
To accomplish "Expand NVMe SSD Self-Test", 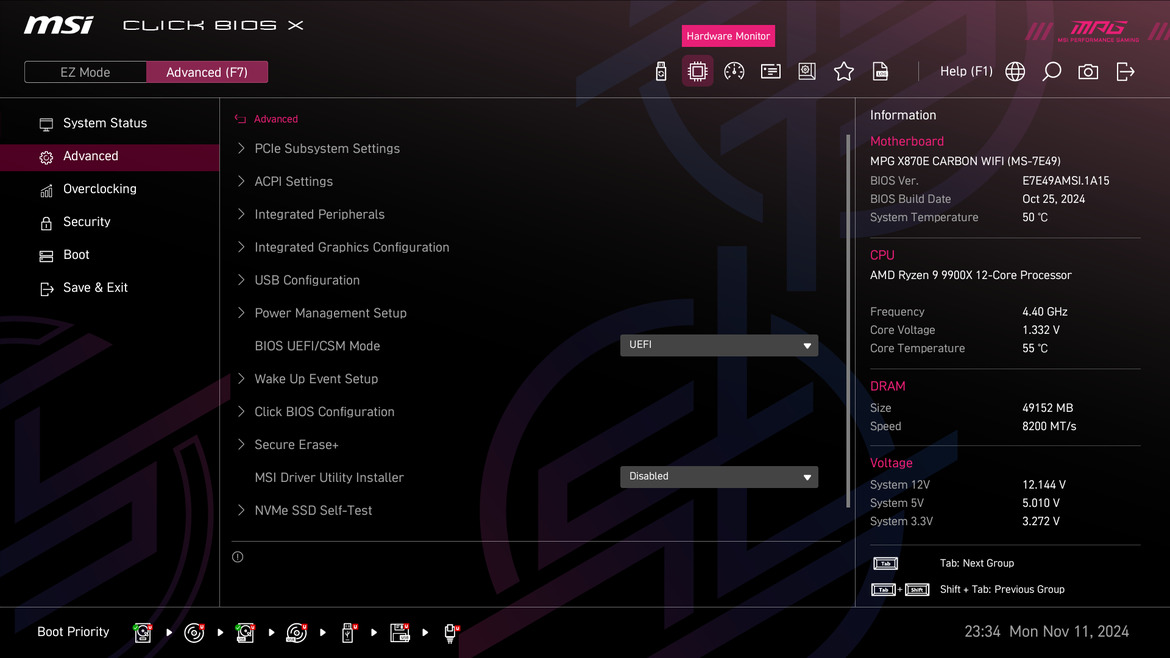I will [x=313, y=510].
